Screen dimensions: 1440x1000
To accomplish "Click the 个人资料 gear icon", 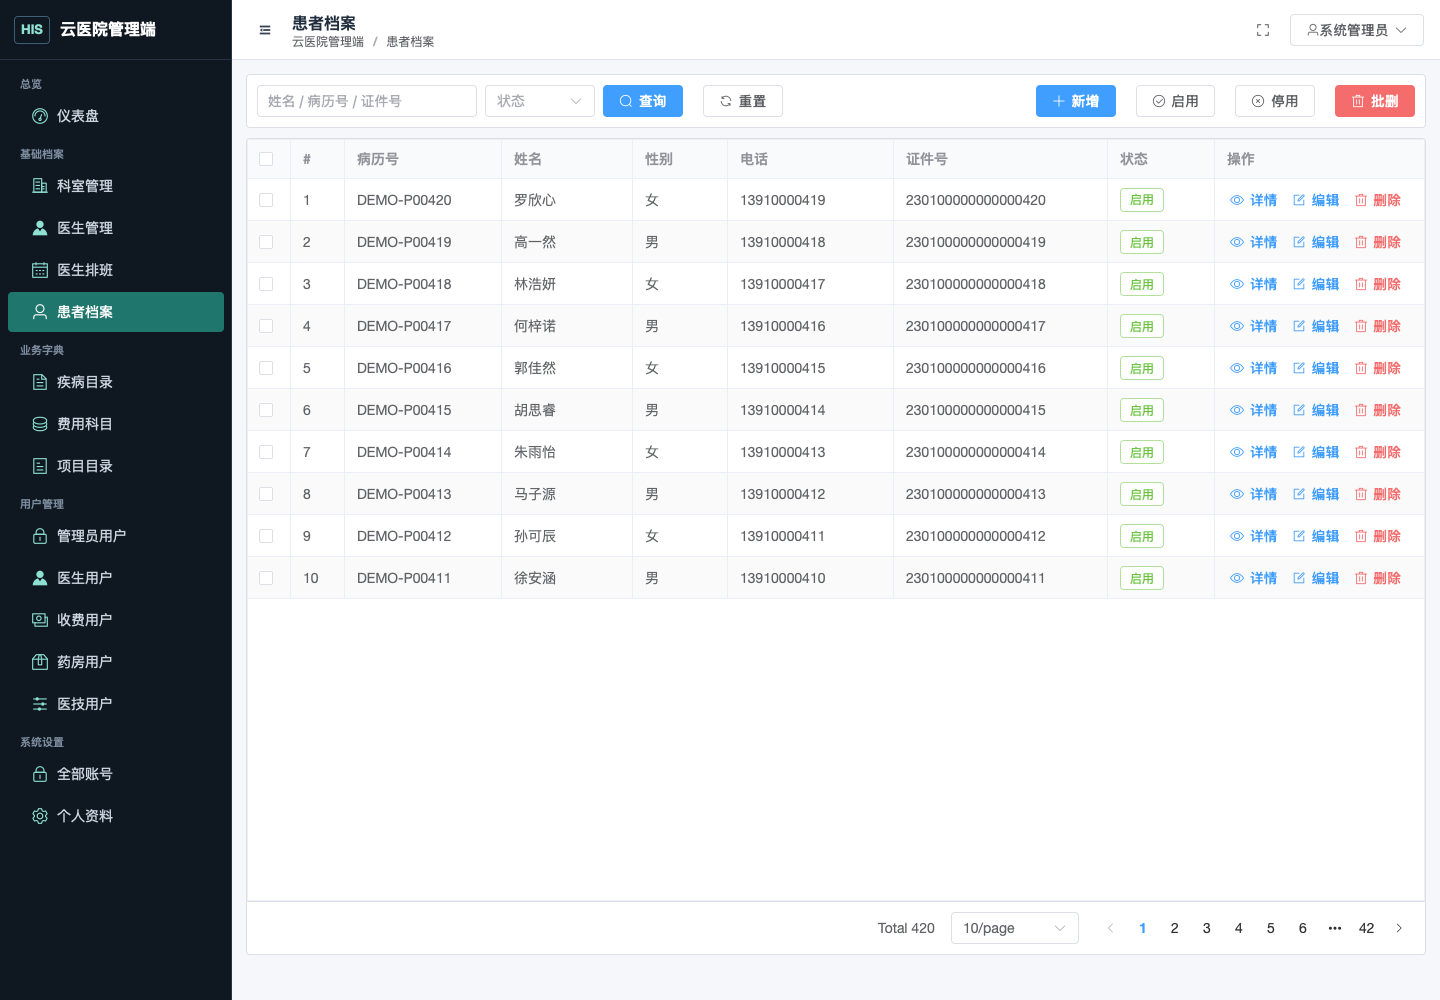I will point(40,816).
